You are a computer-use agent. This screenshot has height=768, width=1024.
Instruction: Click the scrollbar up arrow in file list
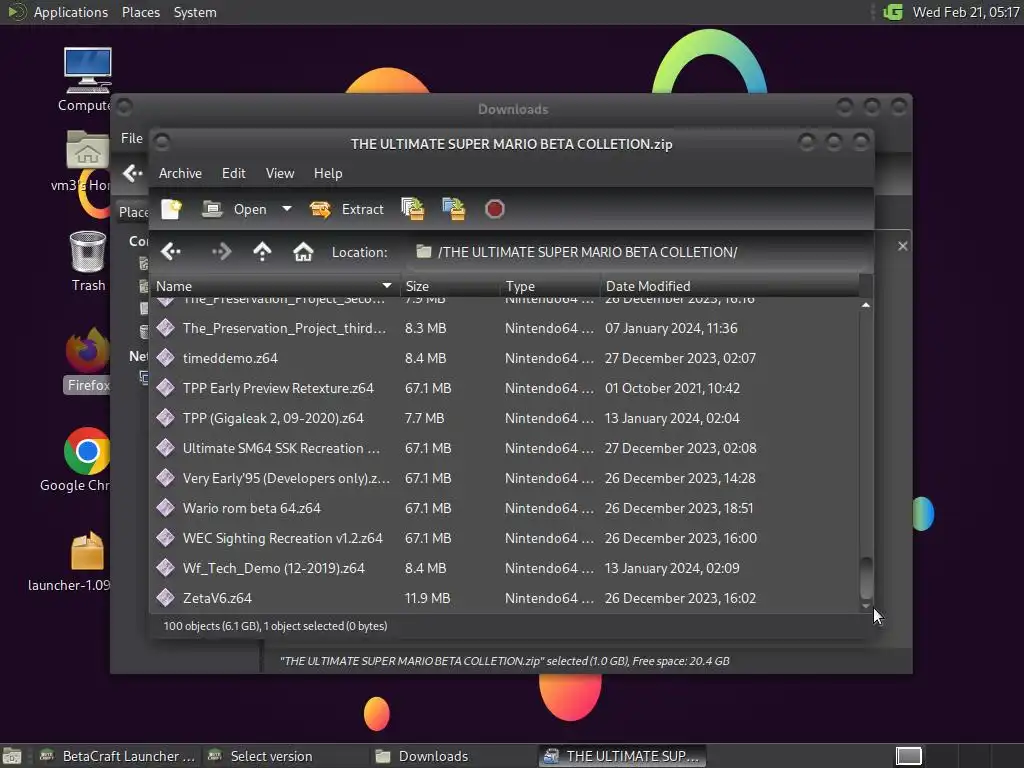tap(865, 305)
